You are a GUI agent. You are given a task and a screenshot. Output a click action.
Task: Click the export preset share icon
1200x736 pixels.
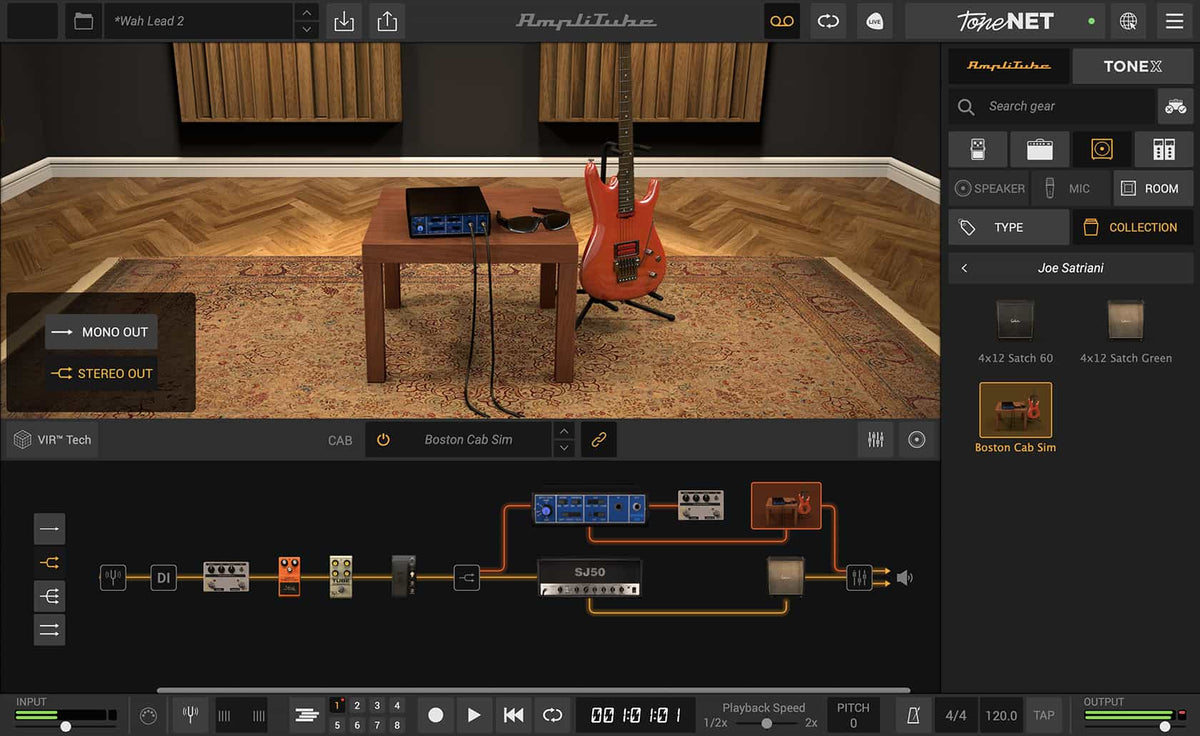[x=387, y=21]
